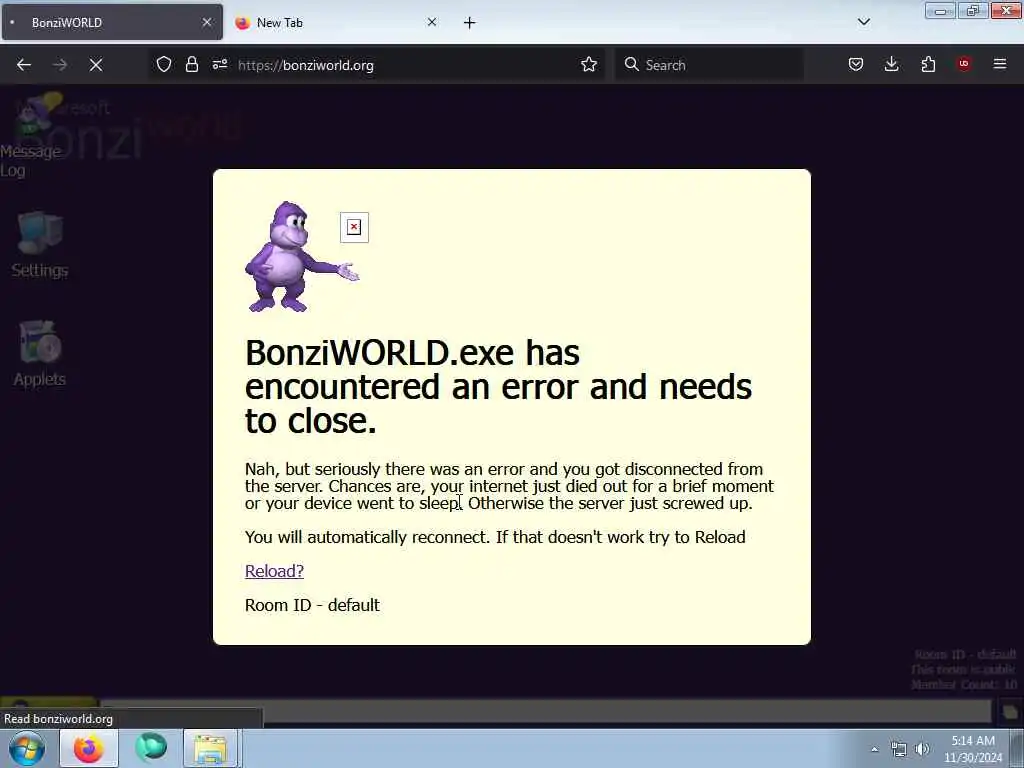Open the tracking protection shield icon

[164, 65]
